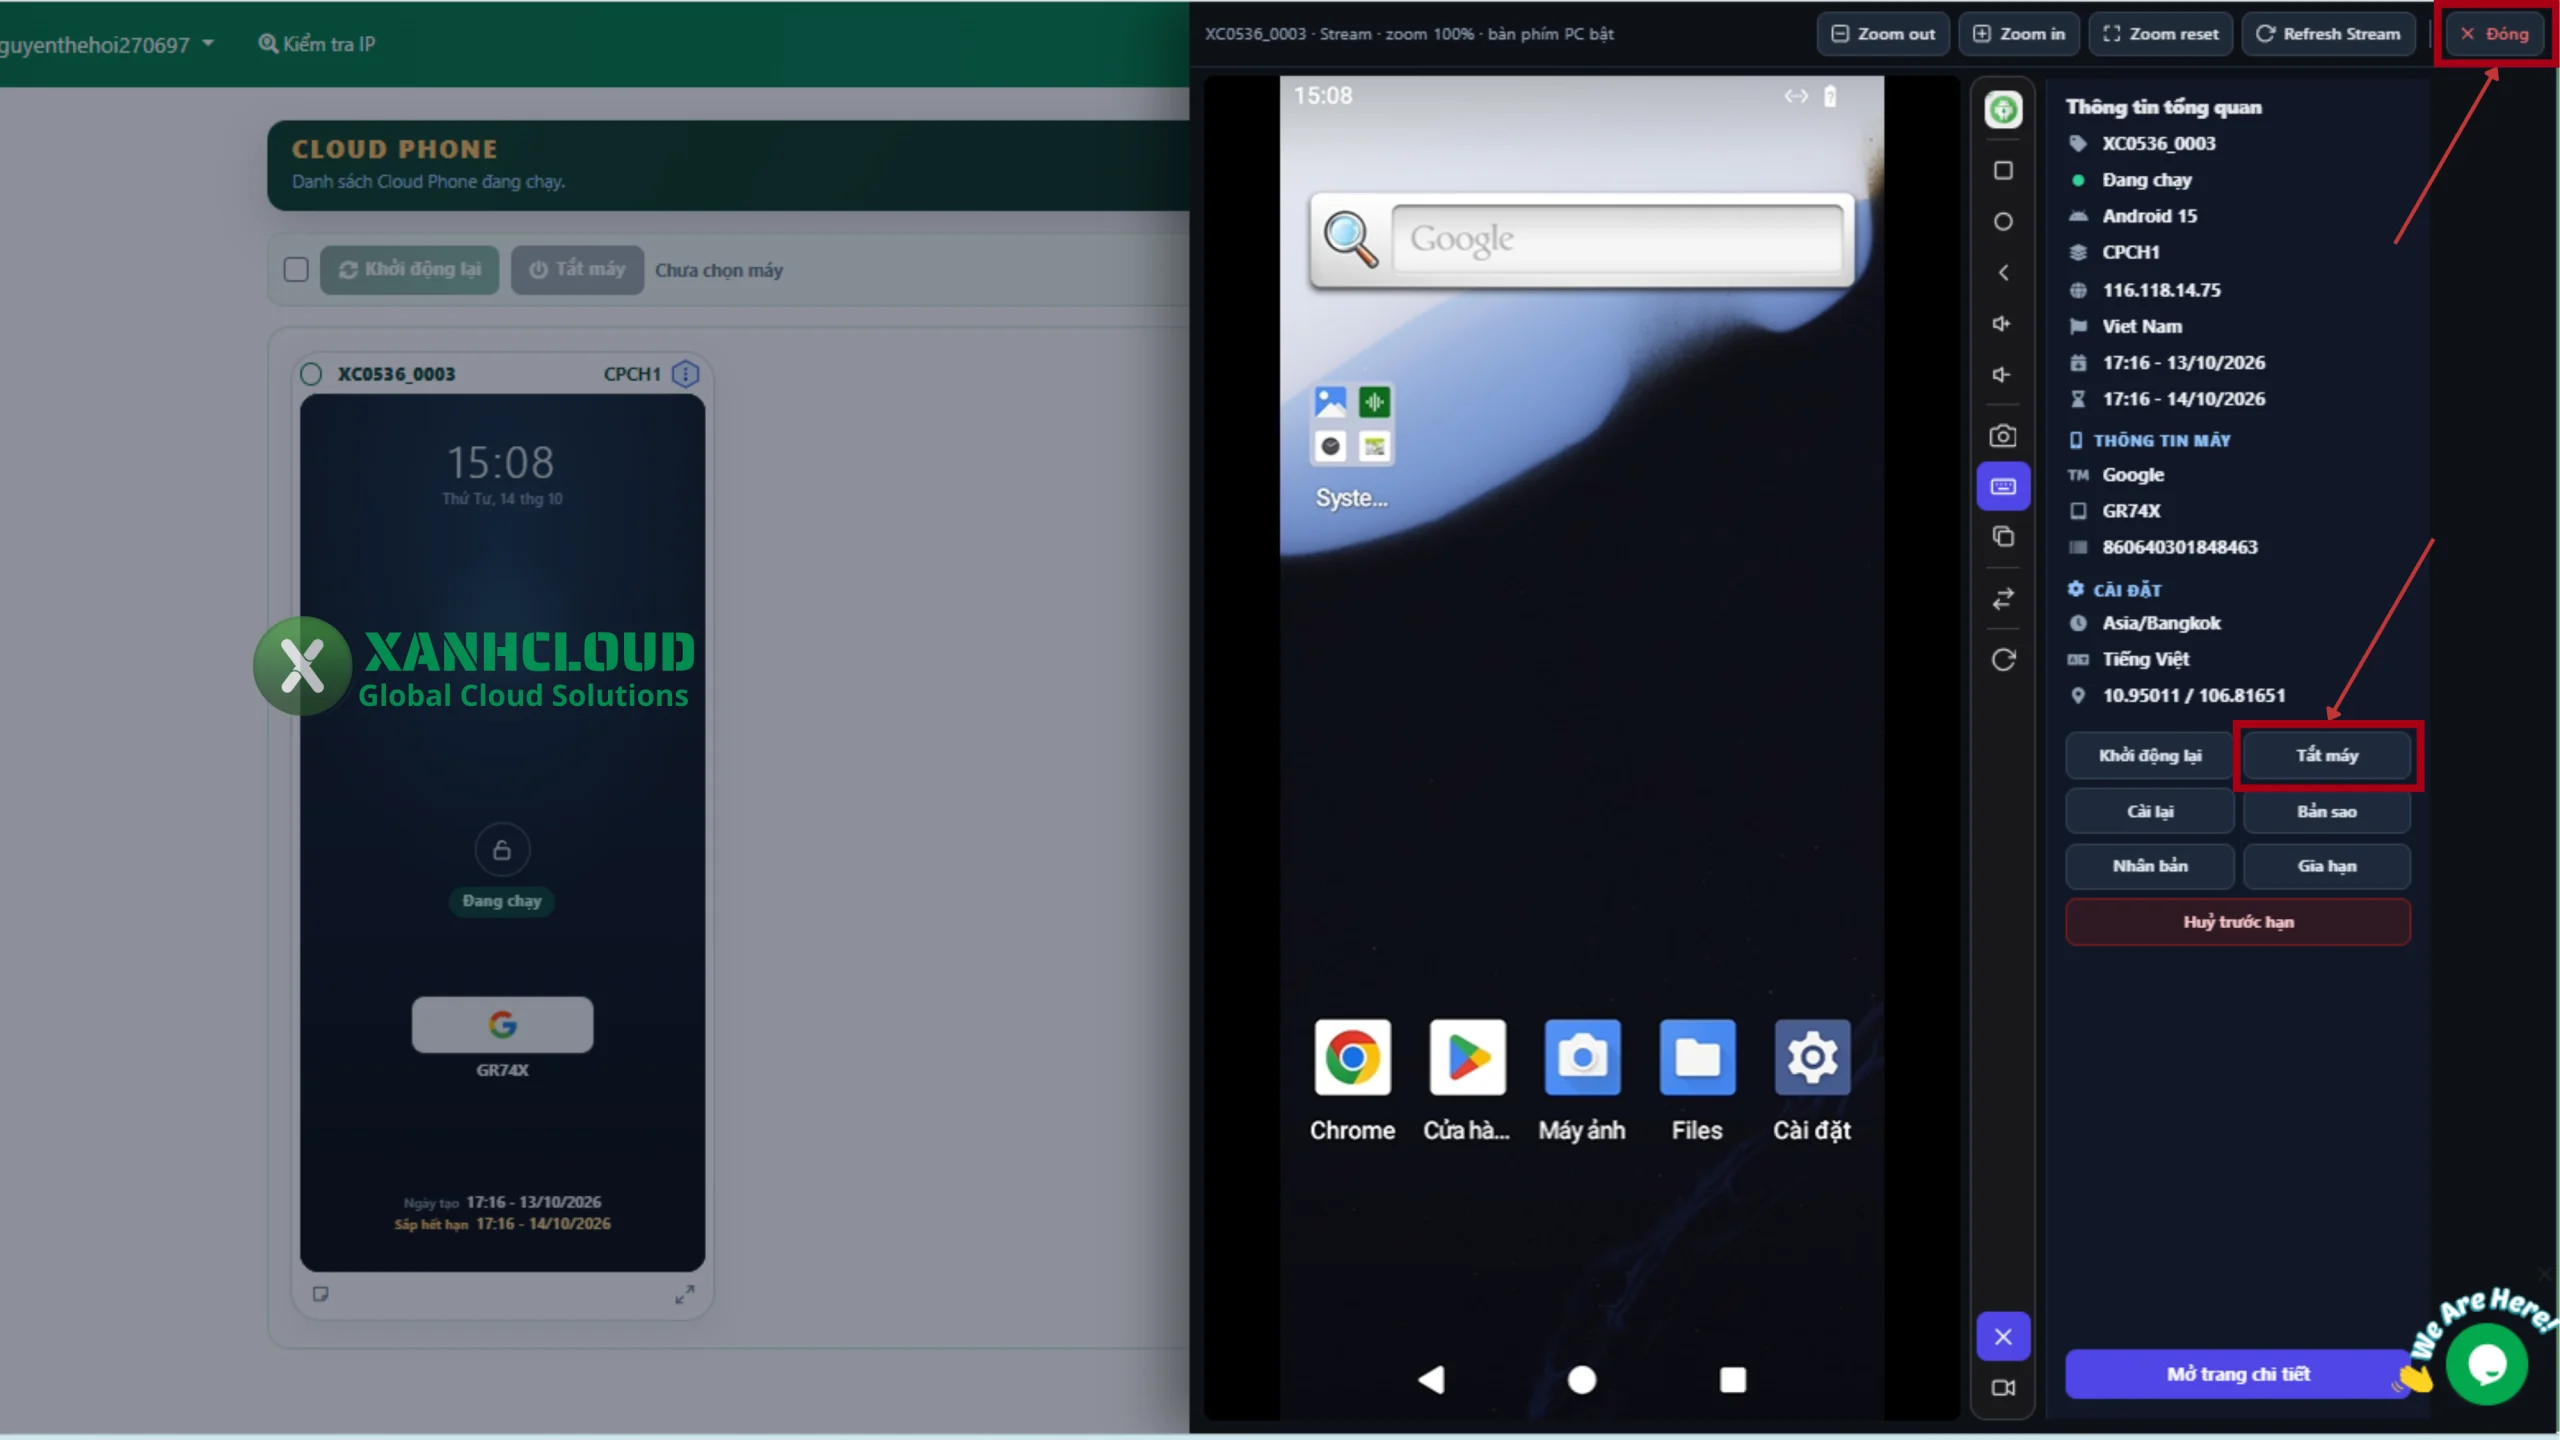The image size is (2560, 1440).
Task: Click Mở trang chi tiết button
Action: [2238, 1375]
